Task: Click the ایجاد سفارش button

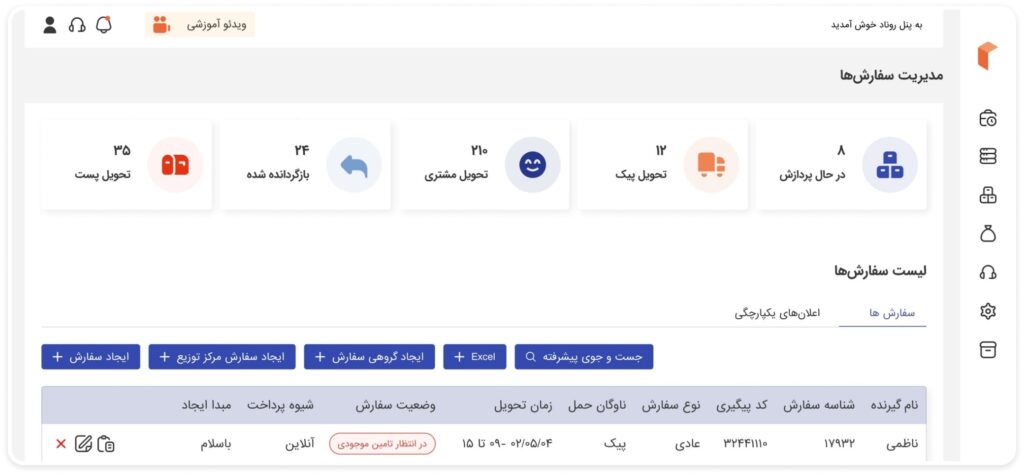Action: pos(90,356)
